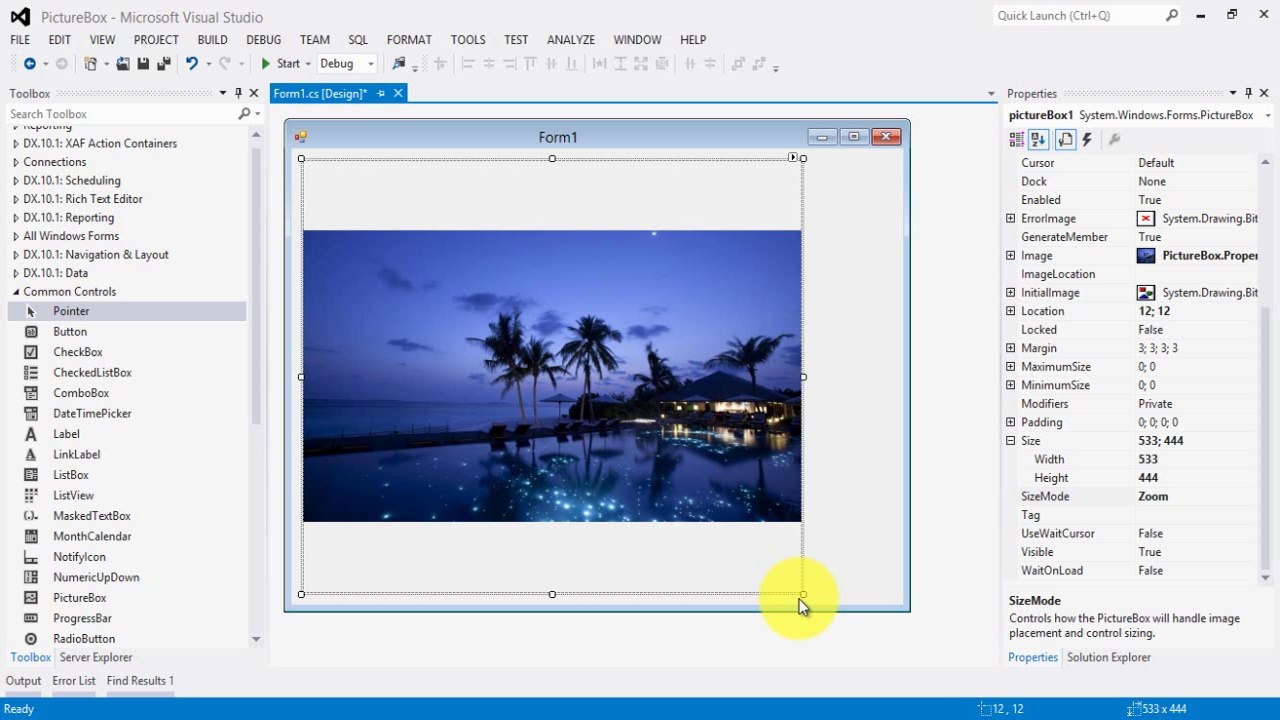Pick the ListView control icon
The image size is (1280, 720).
click(31, 496)
